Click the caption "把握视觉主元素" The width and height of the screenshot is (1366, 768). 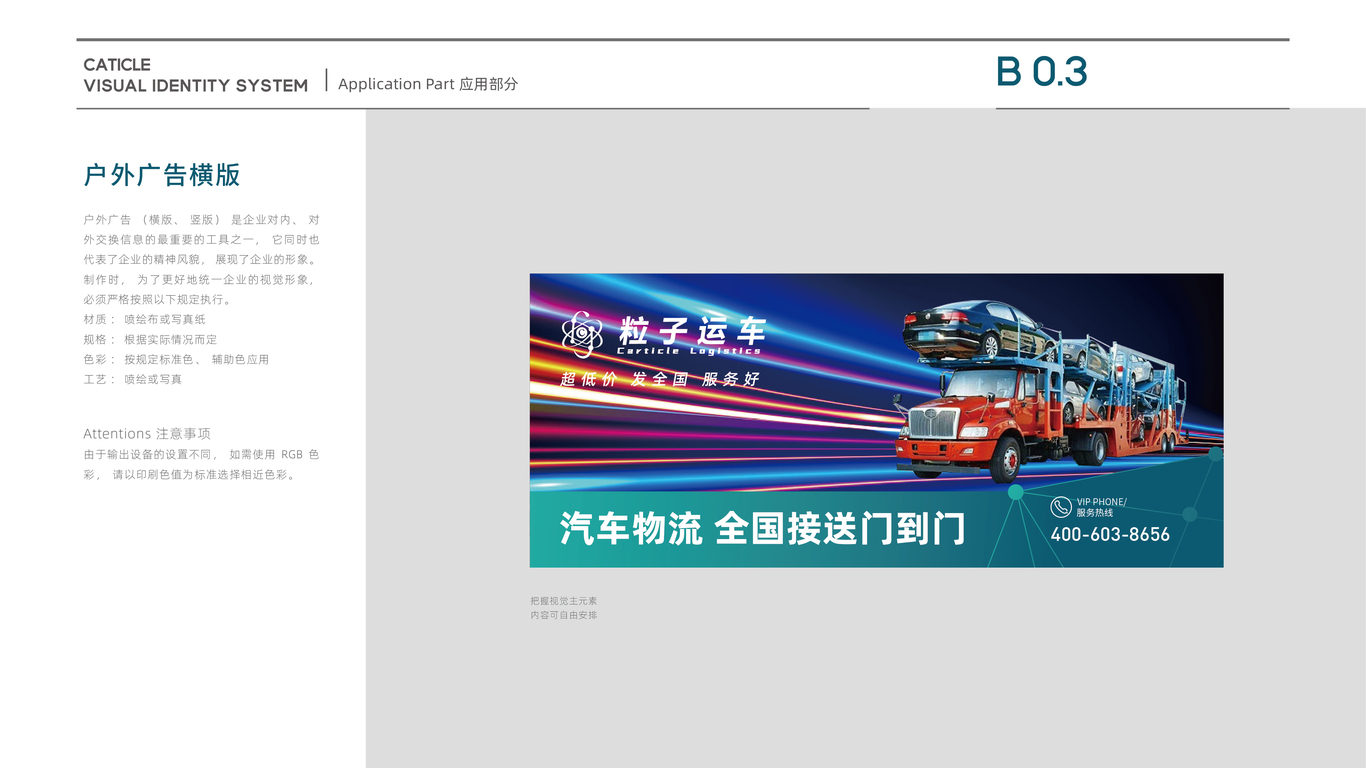pyautogui.click(x=564, y=601)
